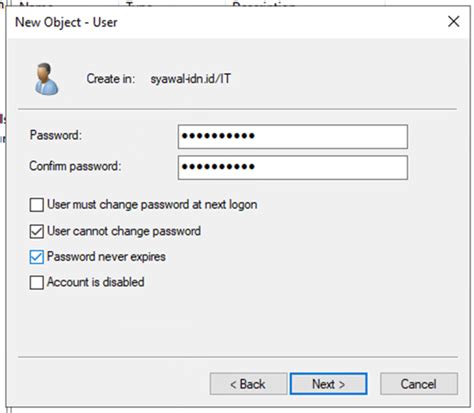
Task: Click the Confirm password label text
Action: pyautogui.click(x=75, y=166)
